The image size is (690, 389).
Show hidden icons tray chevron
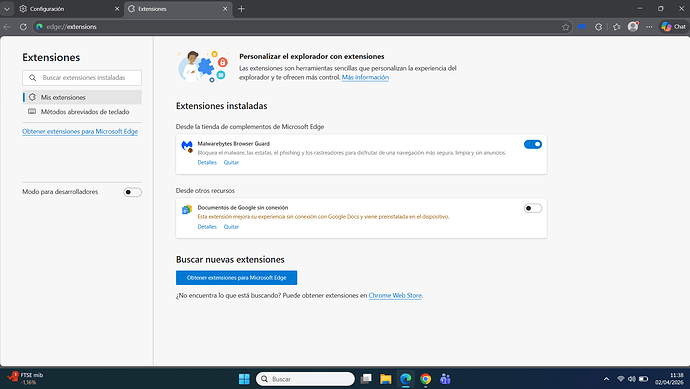pyautogui.click(x=606, y=379)
